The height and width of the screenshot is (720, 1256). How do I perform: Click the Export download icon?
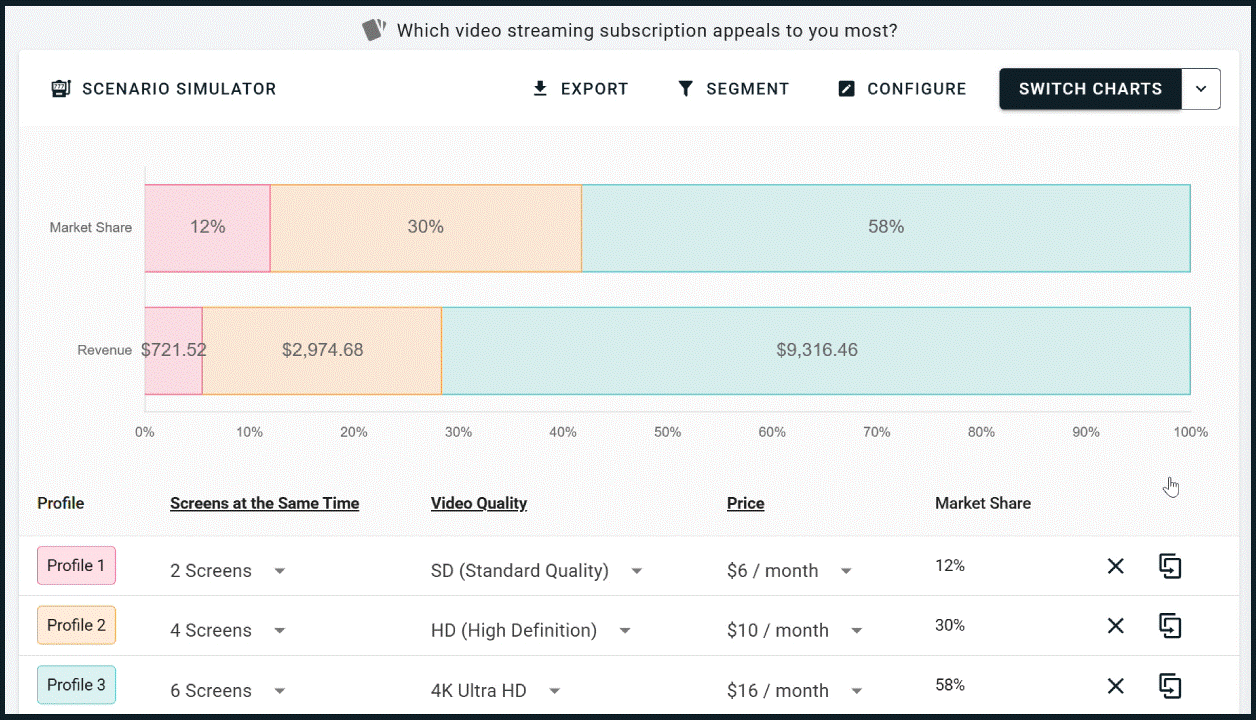540,88
